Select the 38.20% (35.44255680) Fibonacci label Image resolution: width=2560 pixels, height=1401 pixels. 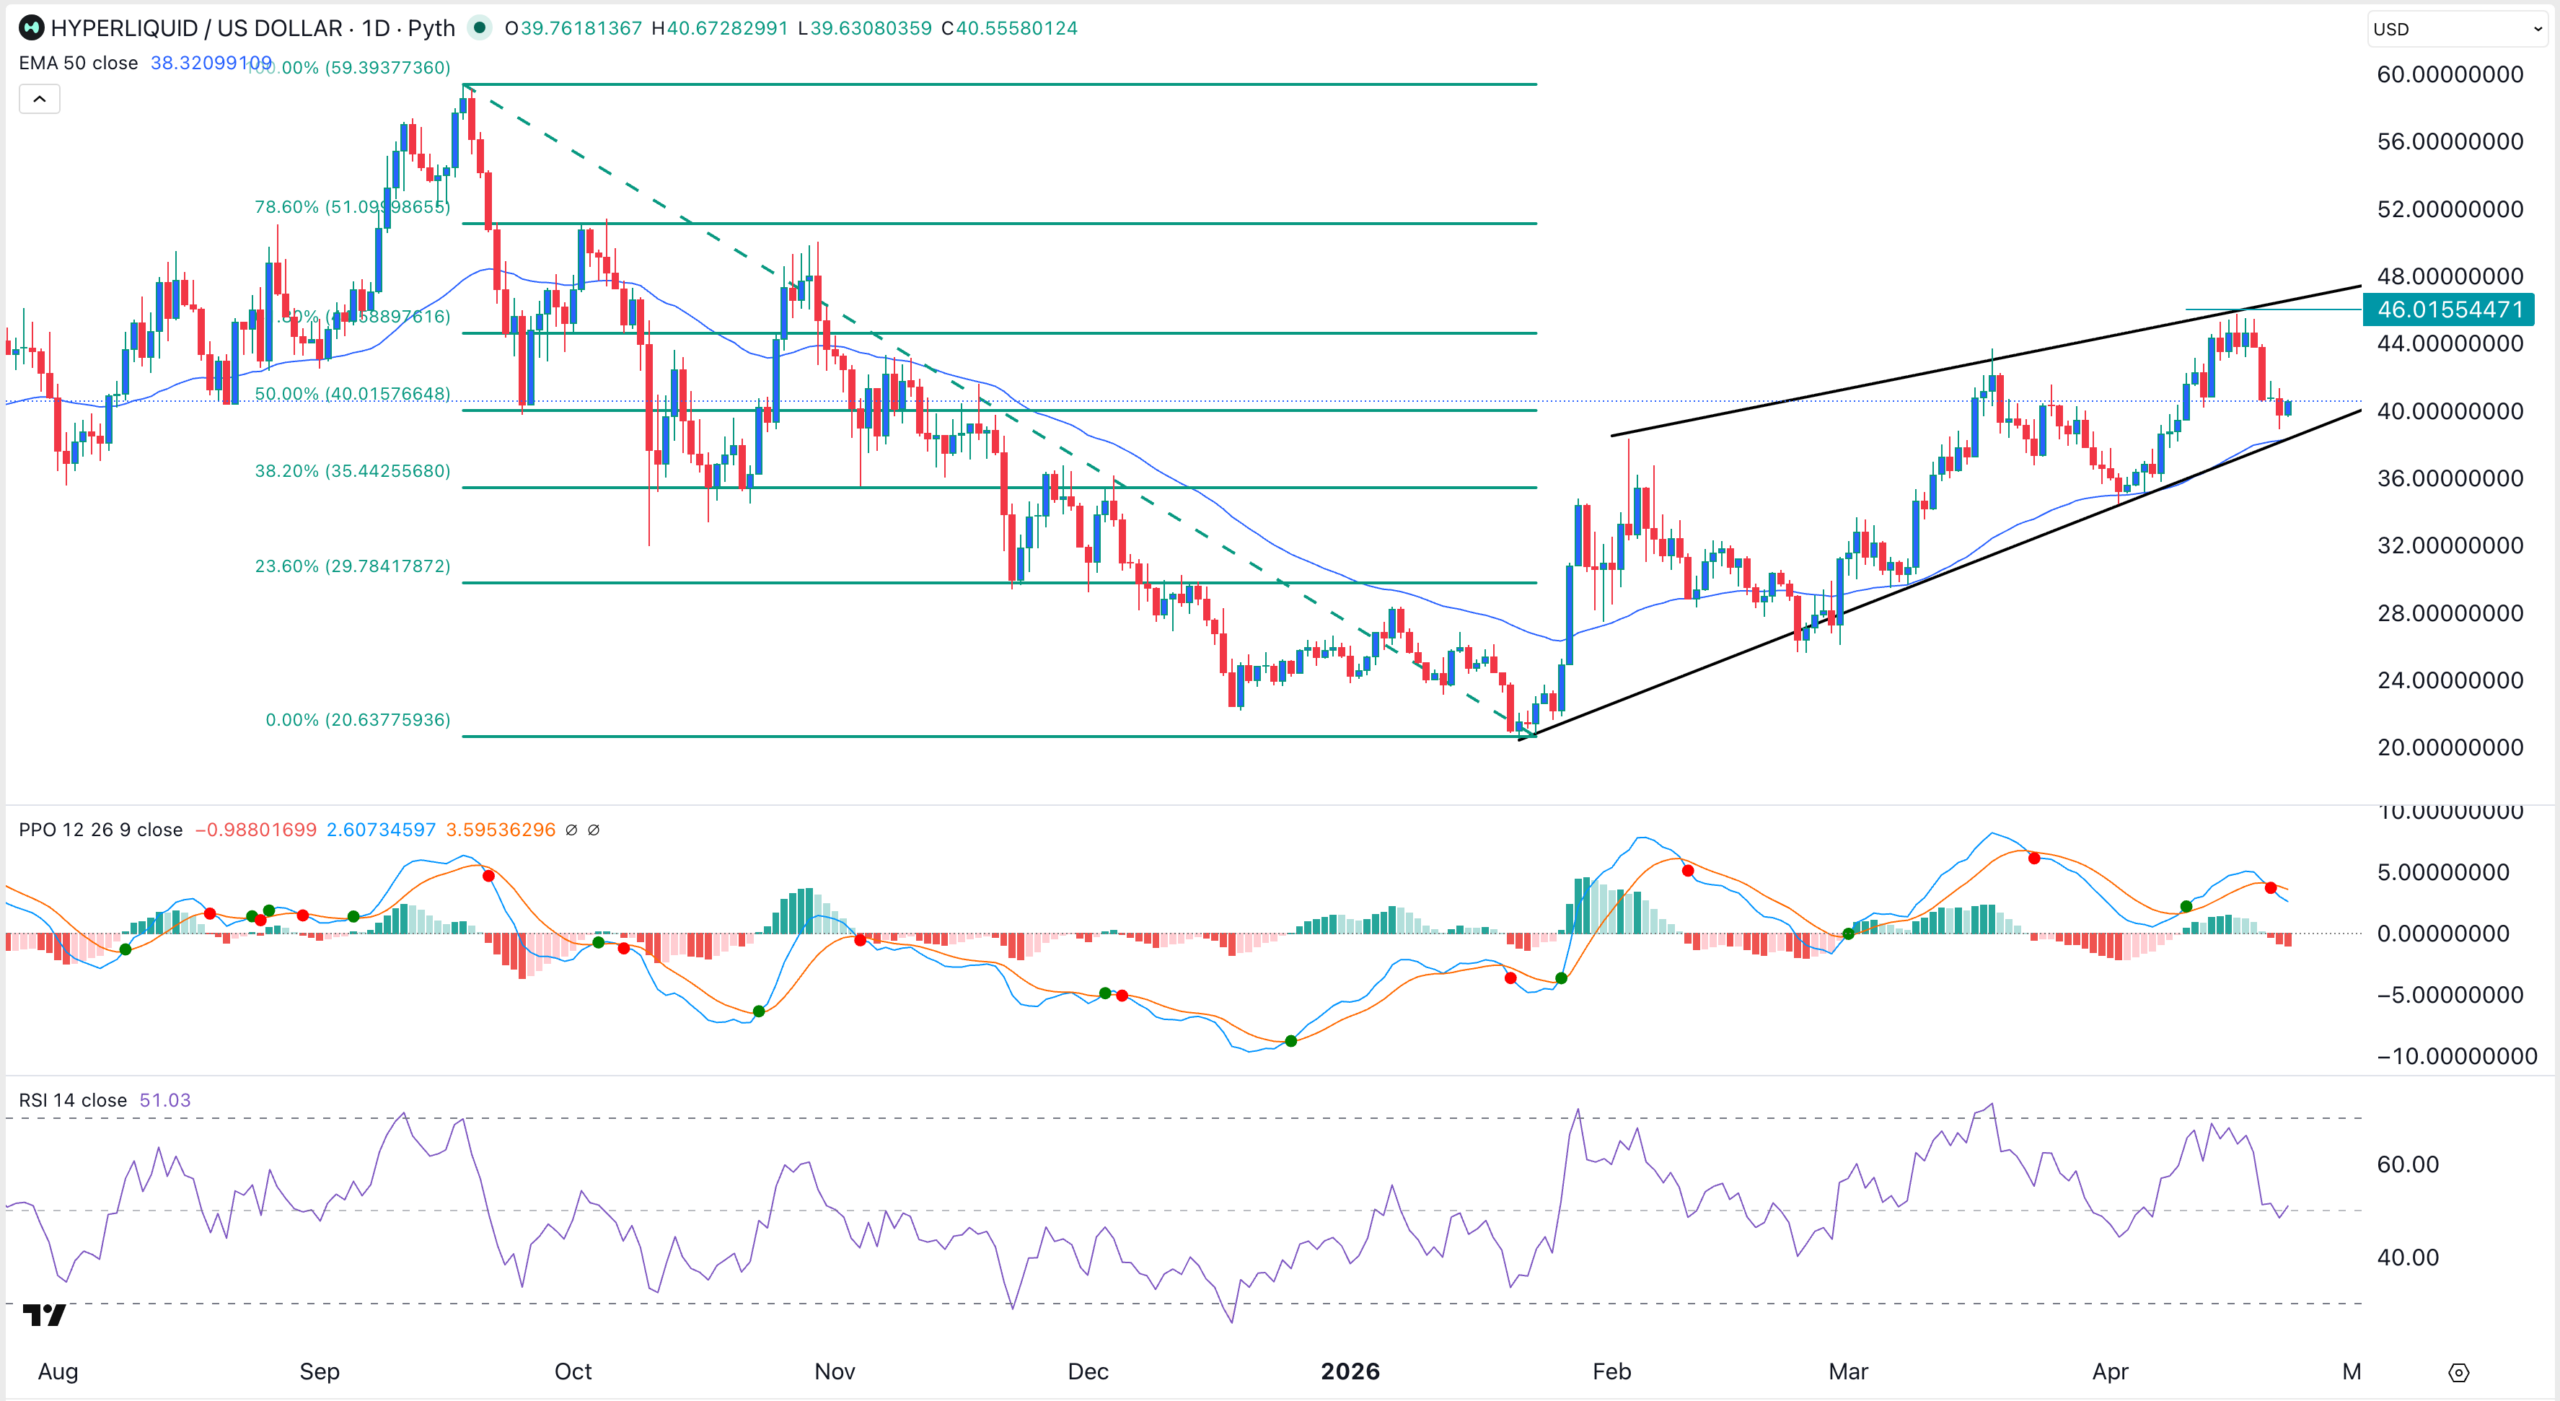(352, 471)
